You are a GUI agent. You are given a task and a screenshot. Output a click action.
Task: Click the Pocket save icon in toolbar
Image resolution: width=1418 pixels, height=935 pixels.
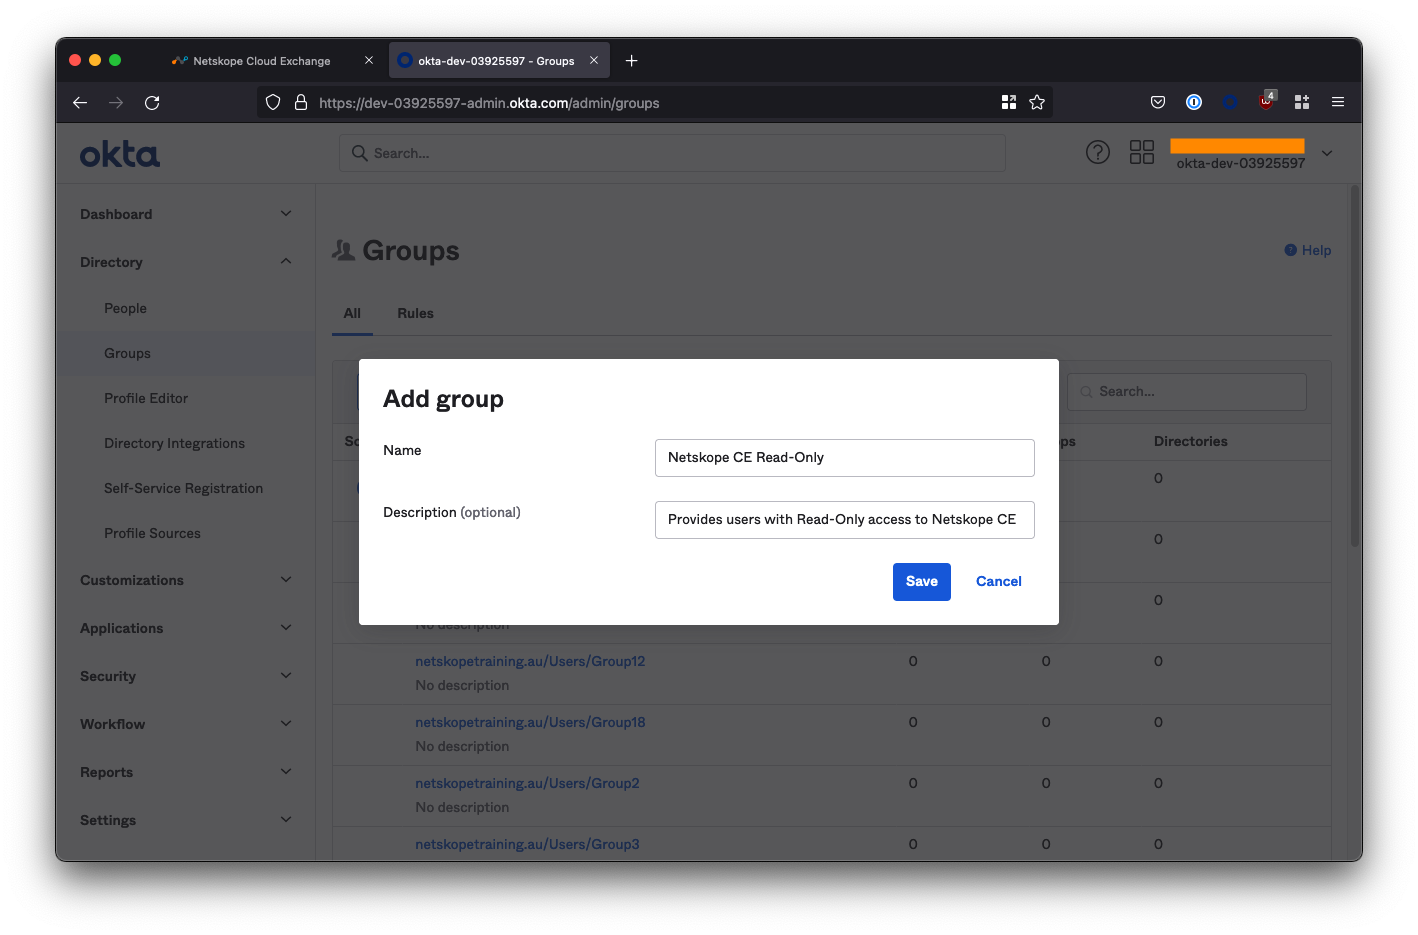tap(1157, 102)
